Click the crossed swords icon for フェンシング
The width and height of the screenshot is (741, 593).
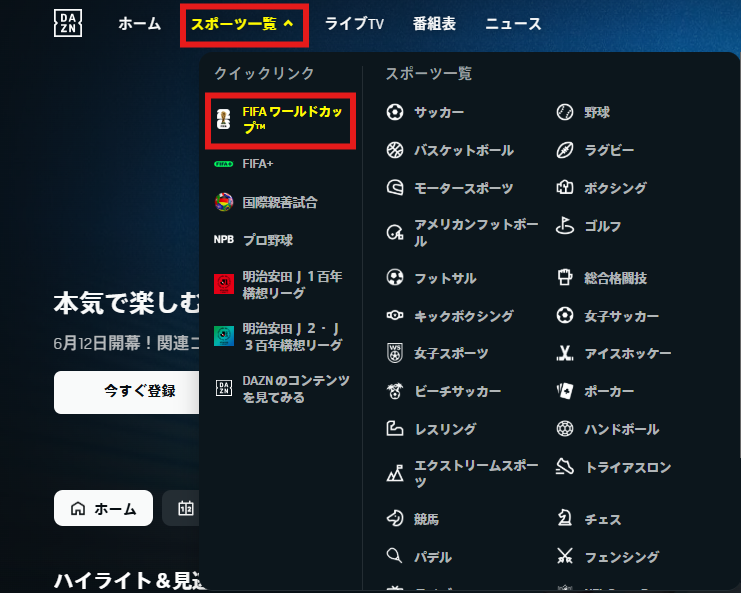click(565, 556)
